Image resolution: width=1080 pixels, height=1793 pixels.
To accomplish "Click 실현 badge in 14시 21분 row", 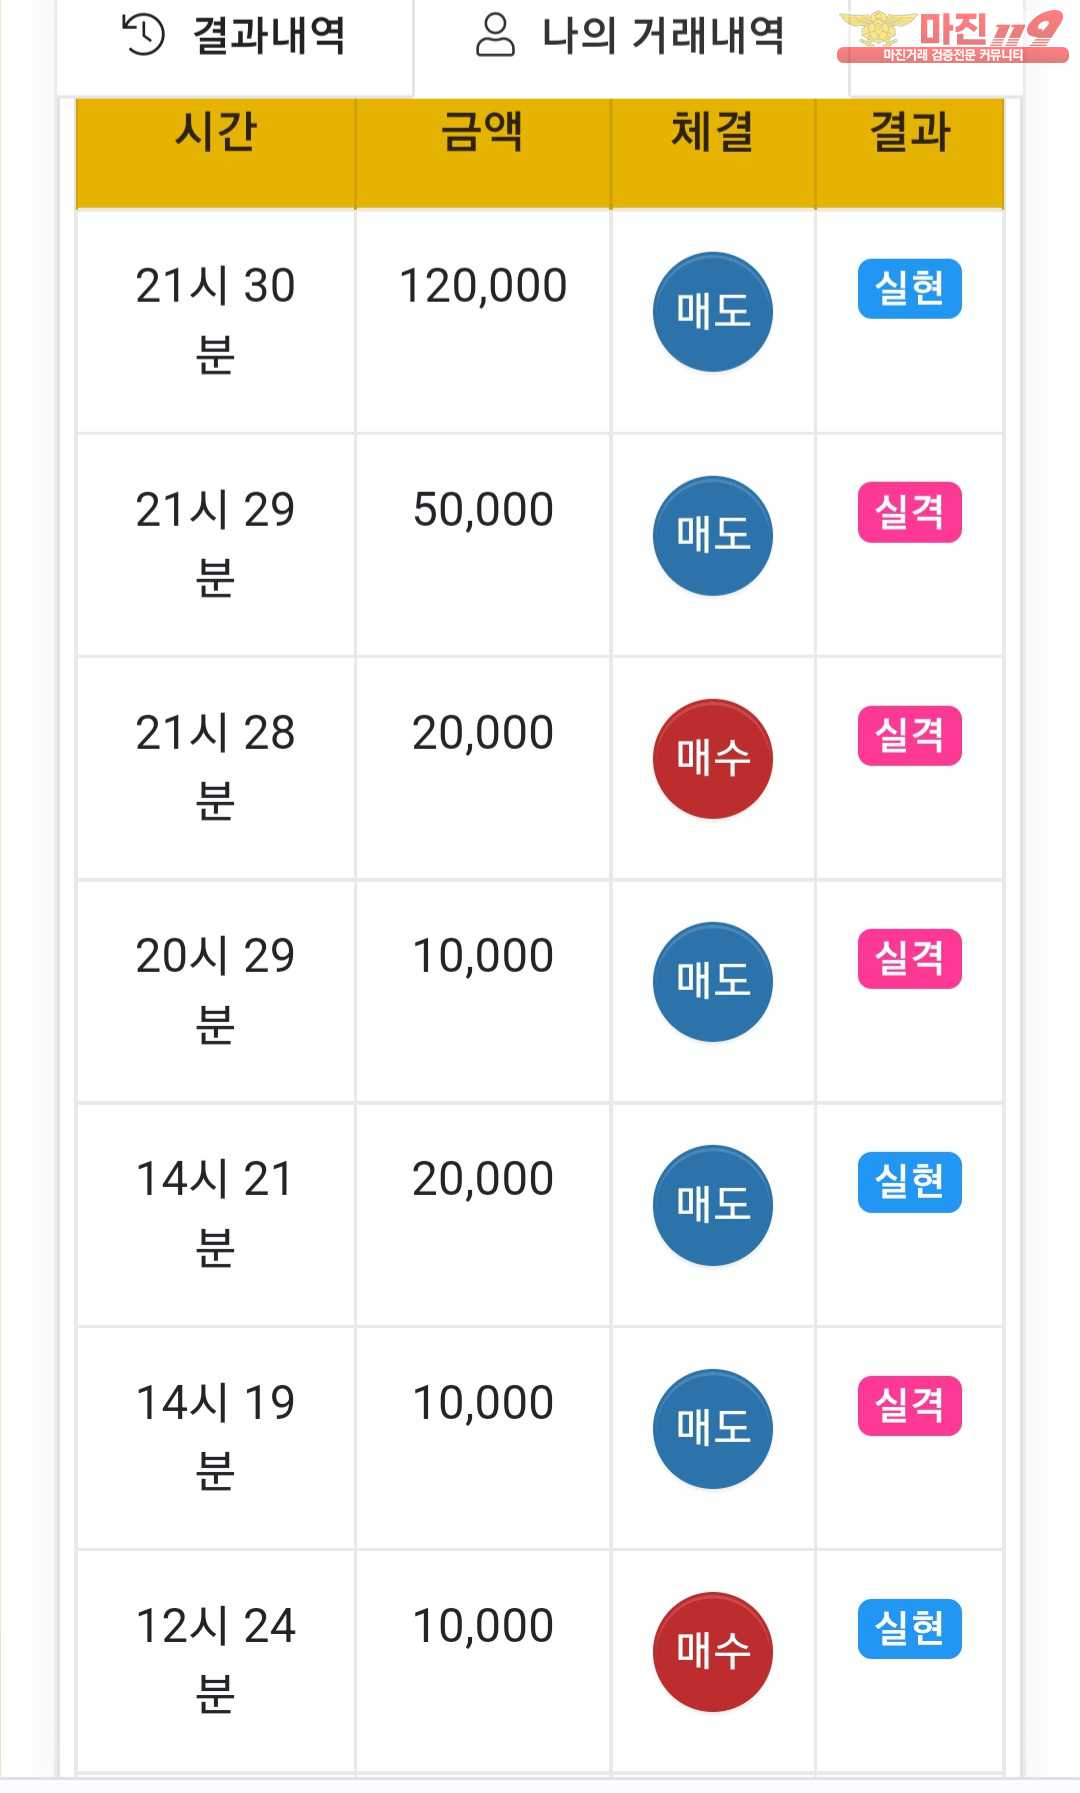I will [x=909, y=1182].
